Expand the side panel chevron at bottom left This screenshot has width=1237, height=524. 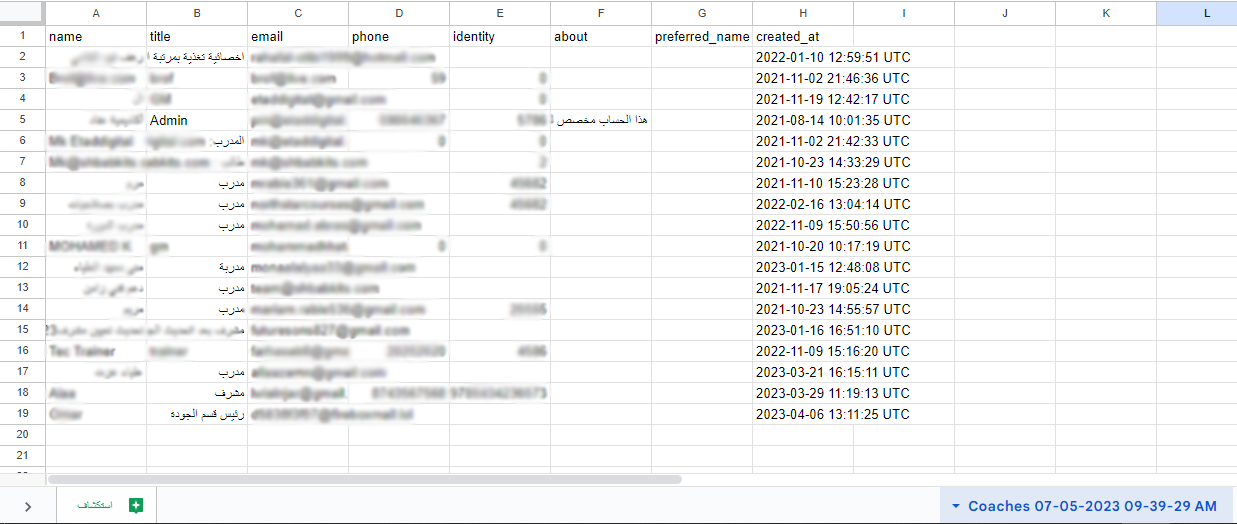pos(27,507)
